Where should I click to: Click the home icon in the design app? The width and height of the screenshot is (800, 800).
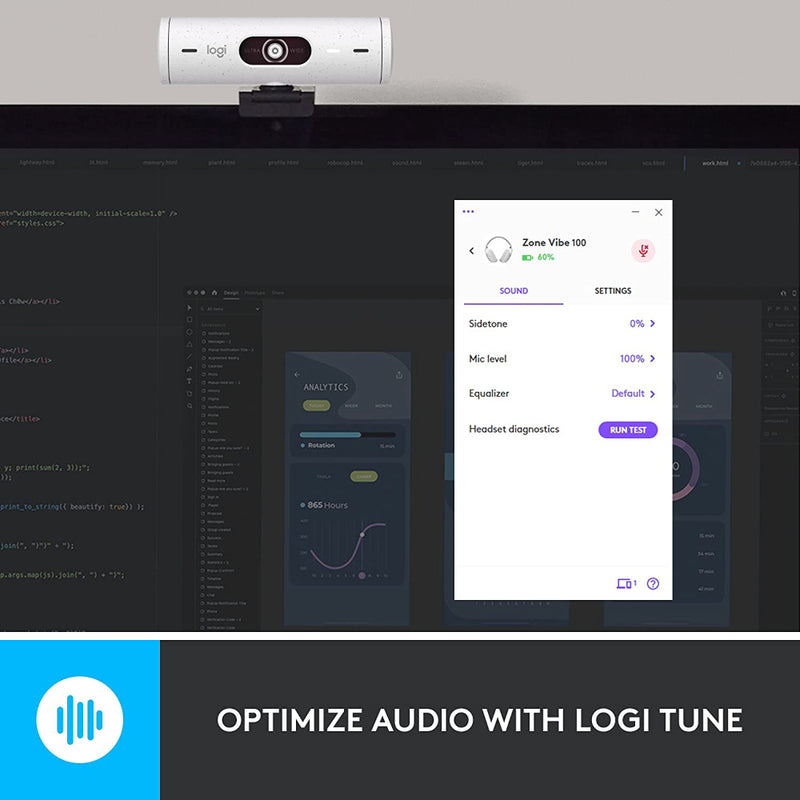coord(214,293)
